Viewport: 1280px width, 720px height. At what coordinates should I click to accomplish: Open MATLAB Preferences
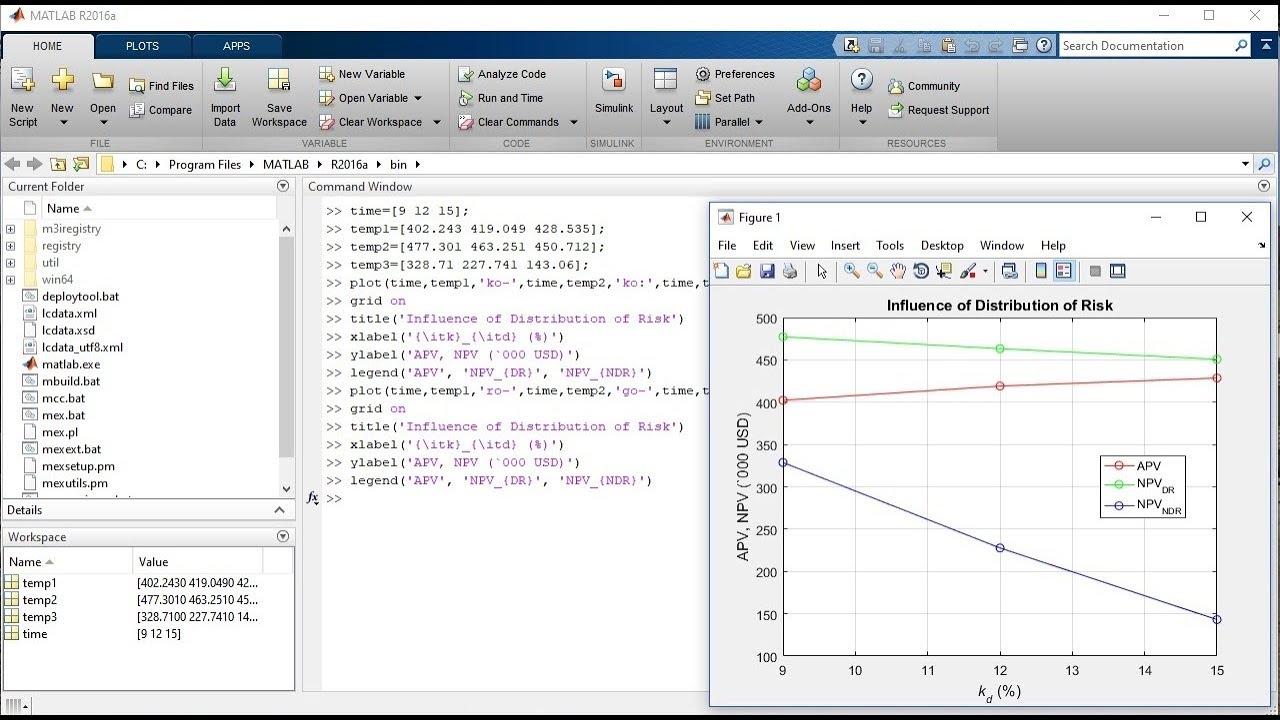[x=735, y=74]
